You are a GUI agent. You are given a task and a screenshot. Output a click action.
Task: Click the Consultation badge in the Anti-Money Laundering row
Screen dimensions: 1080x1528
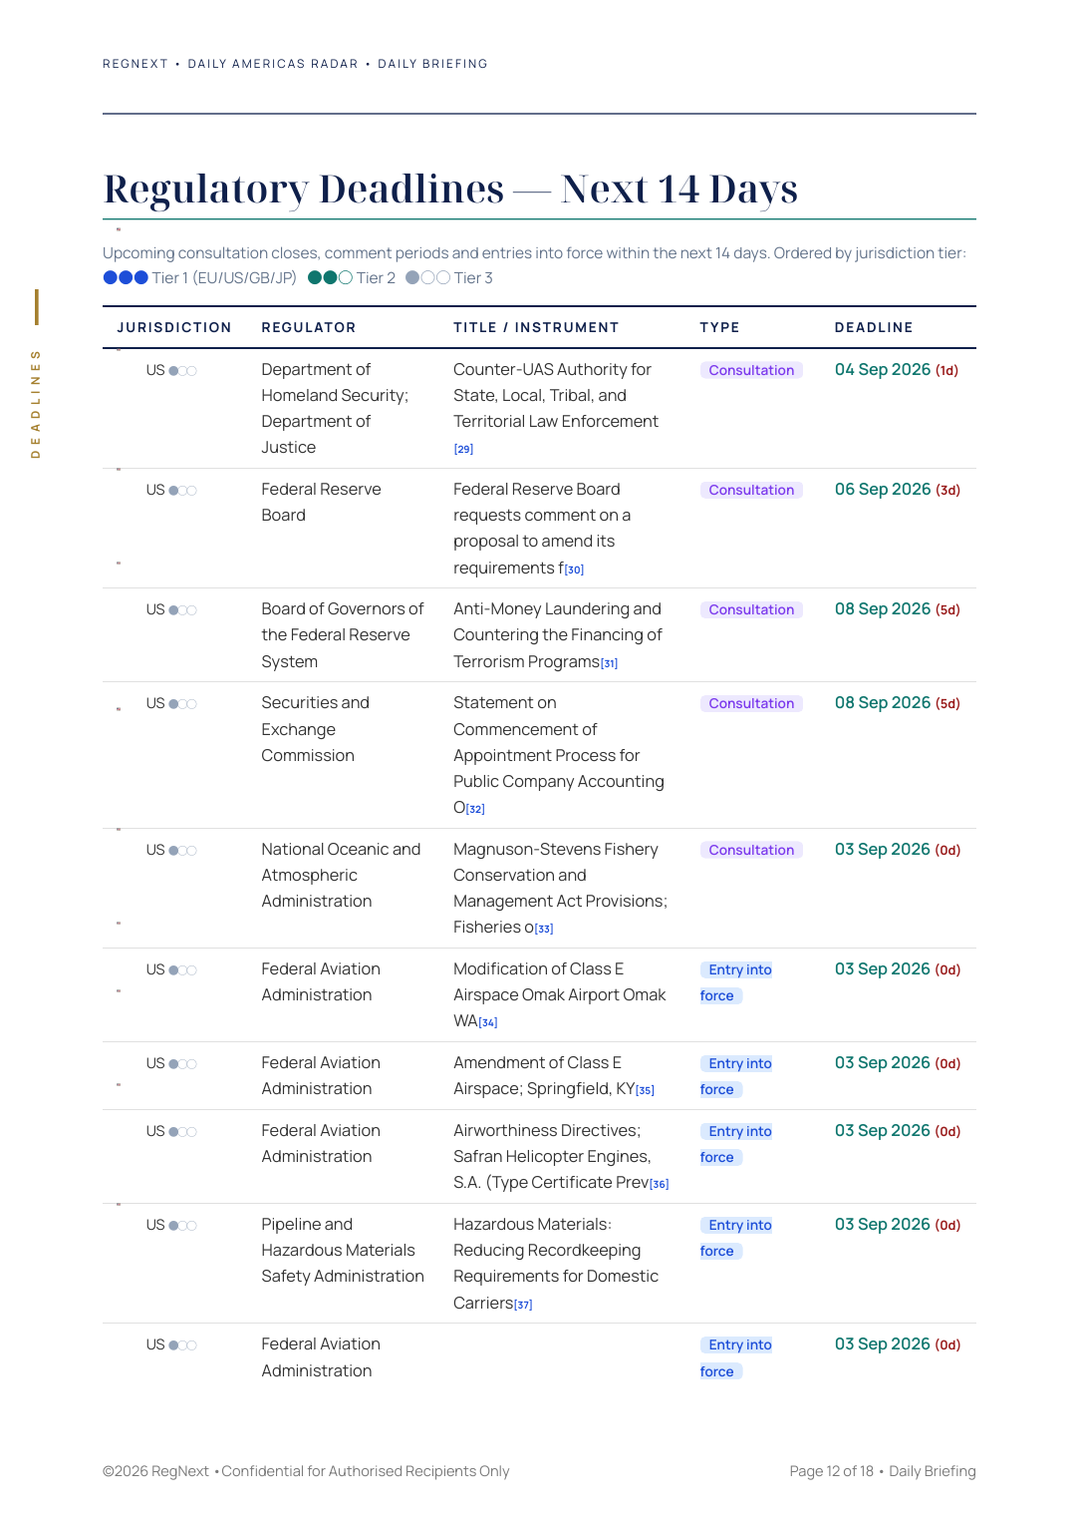(x=751, y=610)
